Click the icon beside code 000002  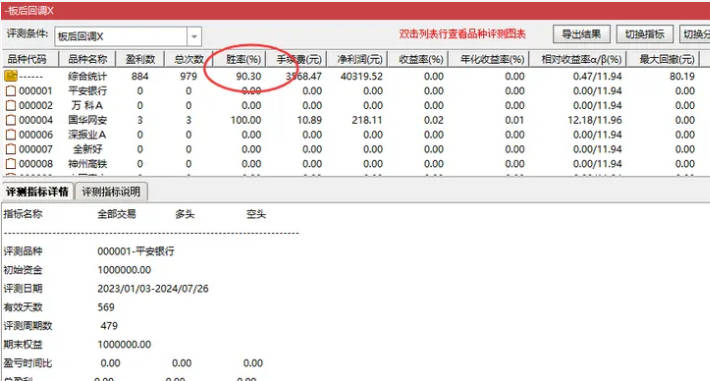(10, 106)
